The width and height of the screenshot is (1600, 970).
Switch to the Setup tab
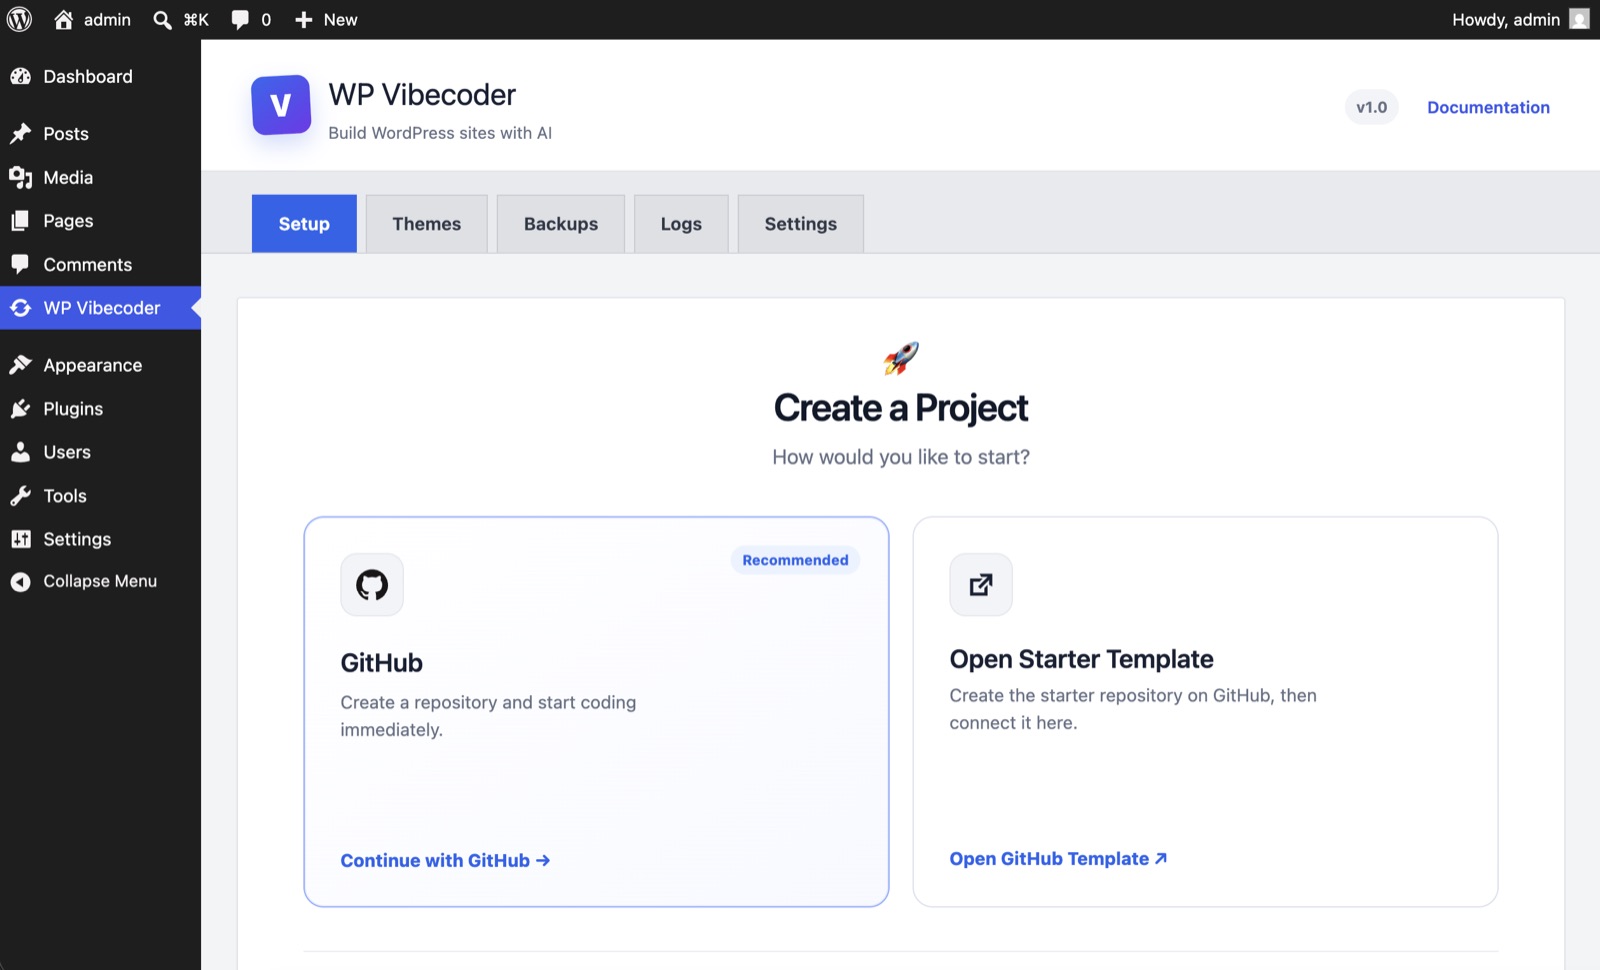click(304, 224)
